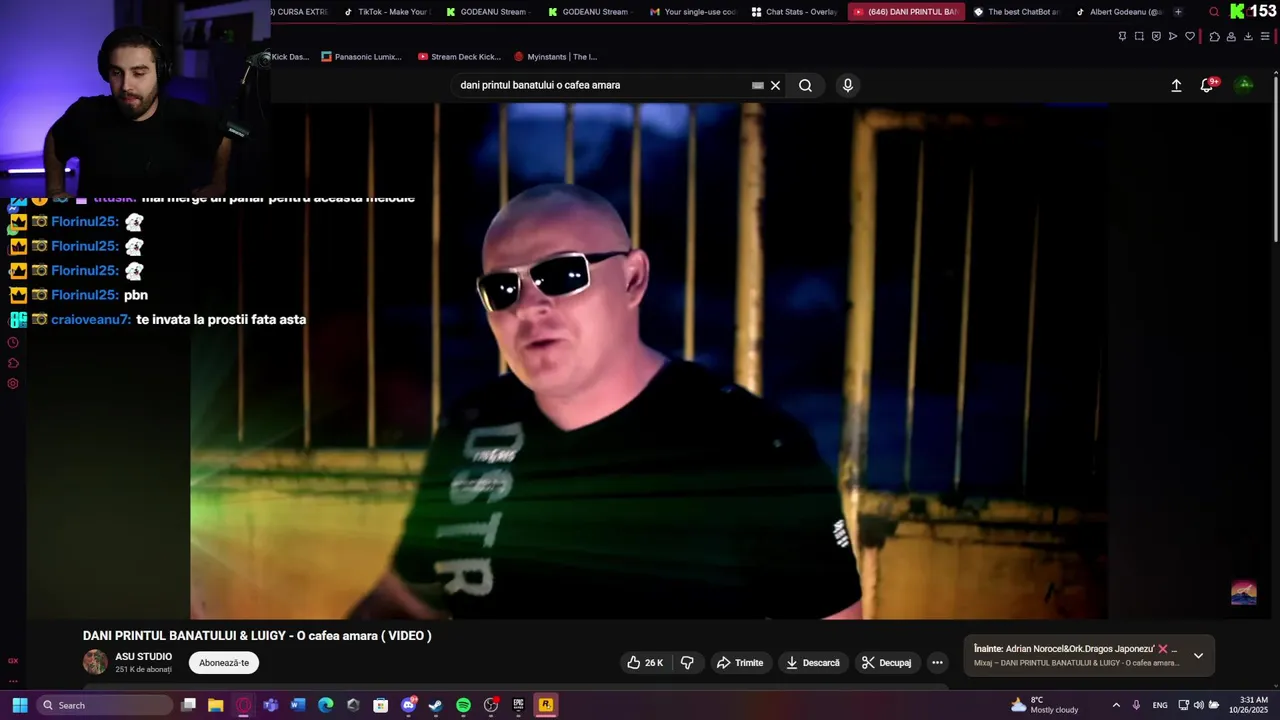The height and width of the screenshot is (720, 1280).
Task: Take a snapshot with Opera toolbar icon
Action: point(1139,37)
